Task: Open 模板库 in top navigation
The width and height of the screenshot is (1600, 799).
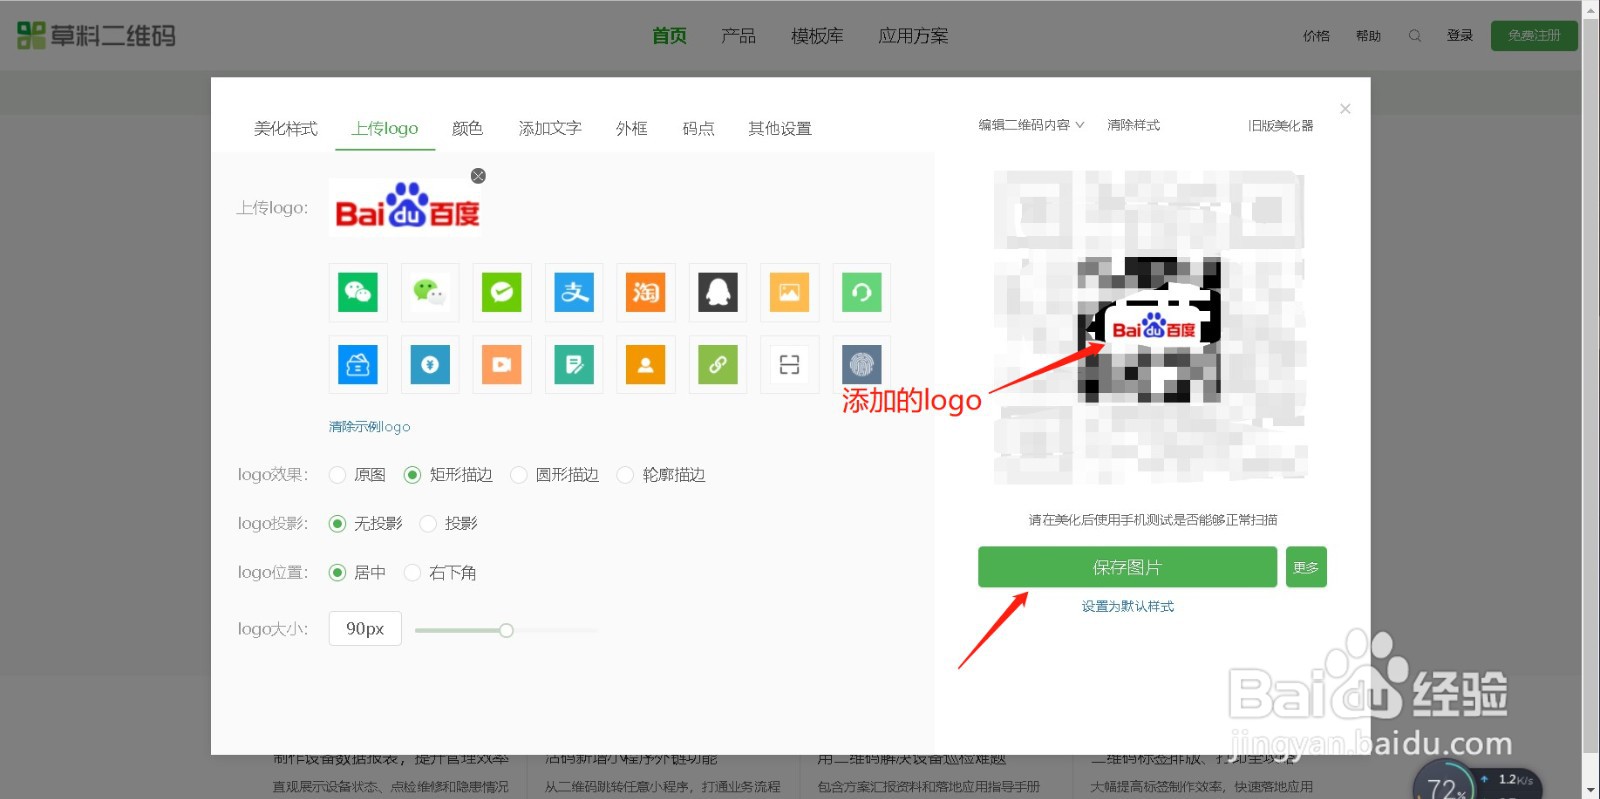Action: [x=817, y=36]
